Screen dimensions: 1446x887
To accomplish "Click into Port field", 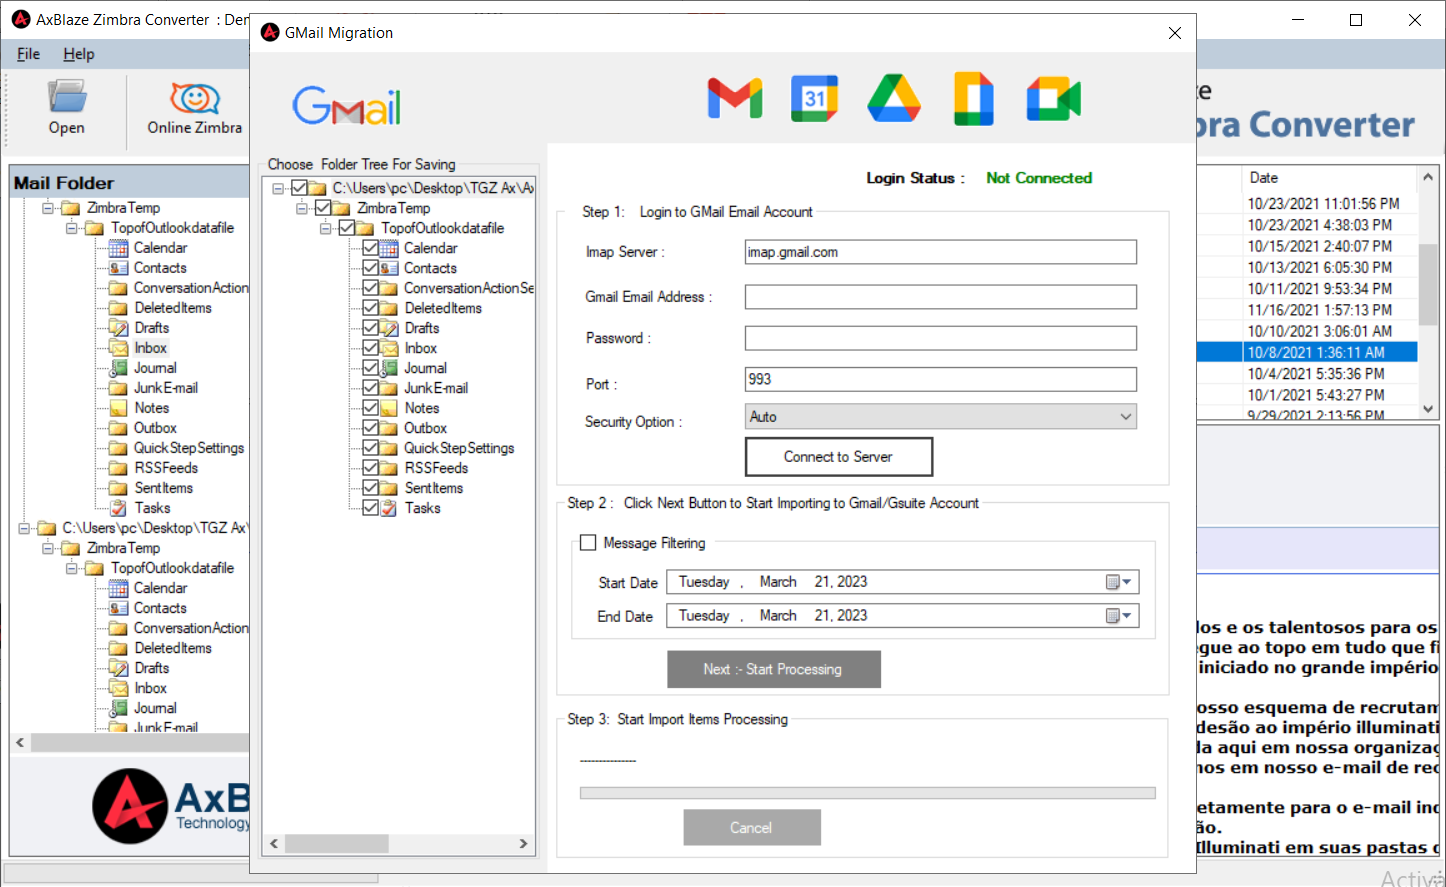I will click(941, 379).
